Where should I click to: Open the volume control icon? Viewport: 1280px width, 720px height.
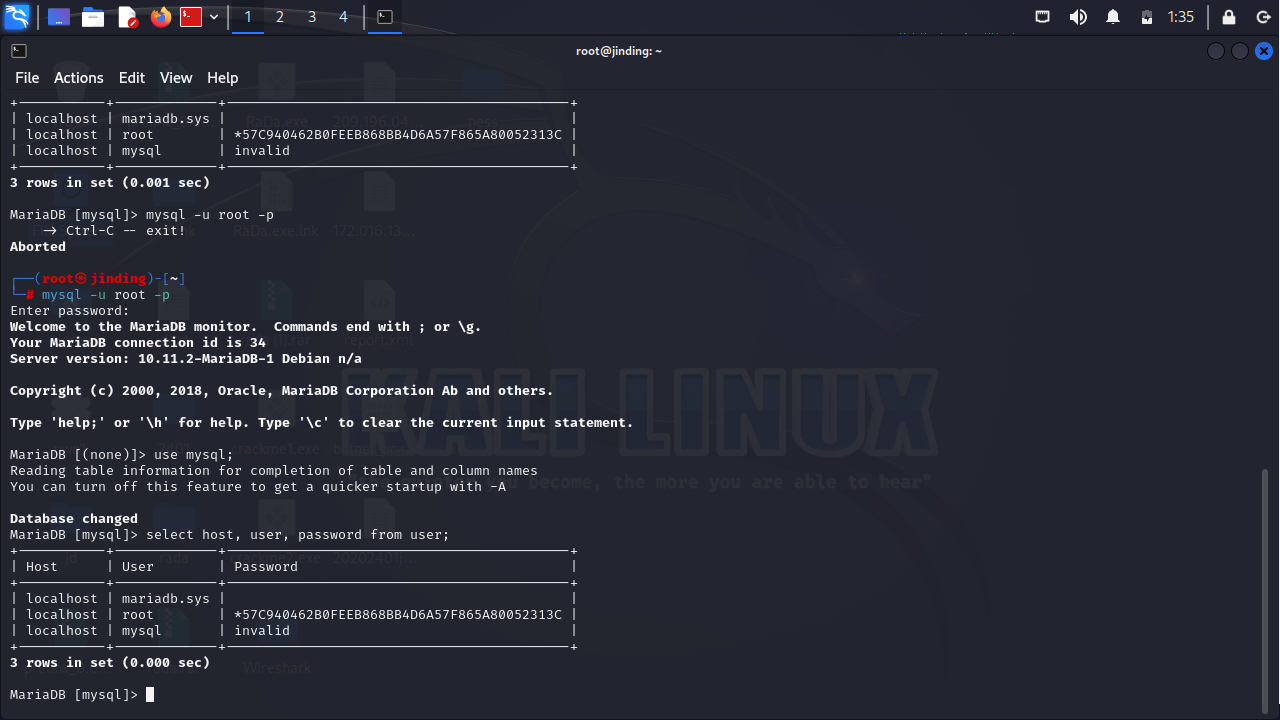[x=1078, y=17]
